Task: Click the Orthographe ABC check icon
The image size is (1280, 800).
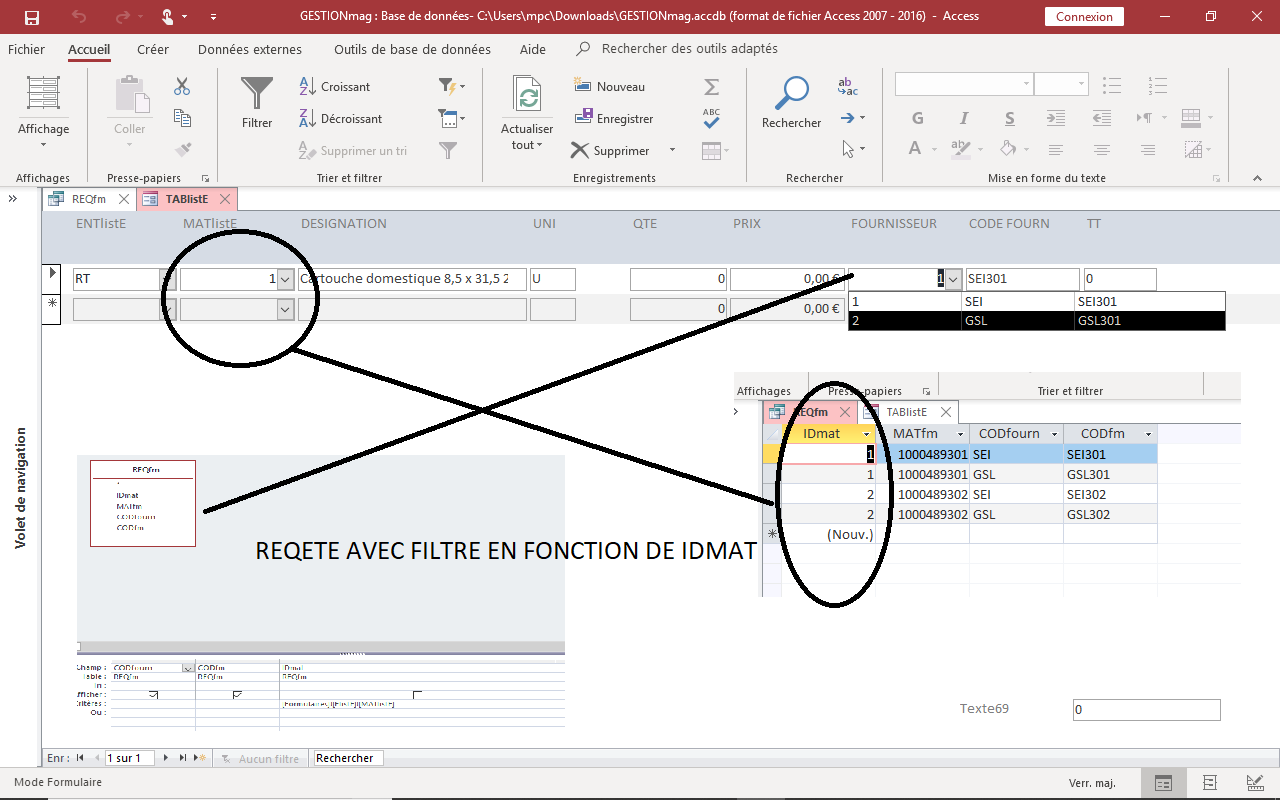Action: click(x=711, y=118)
